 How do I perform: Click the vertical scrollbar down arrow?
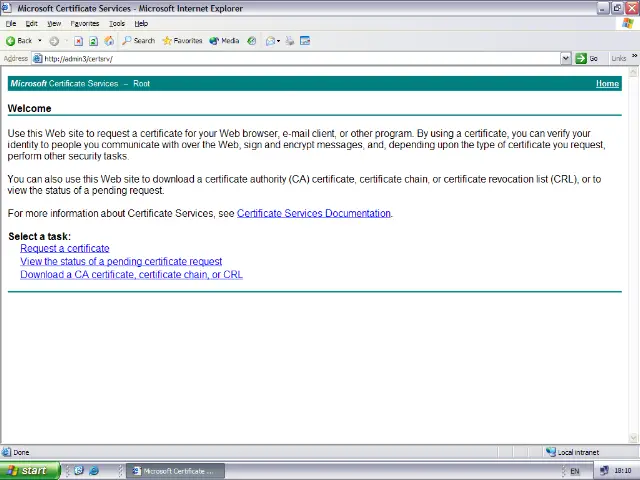click(x=633, y=438)
